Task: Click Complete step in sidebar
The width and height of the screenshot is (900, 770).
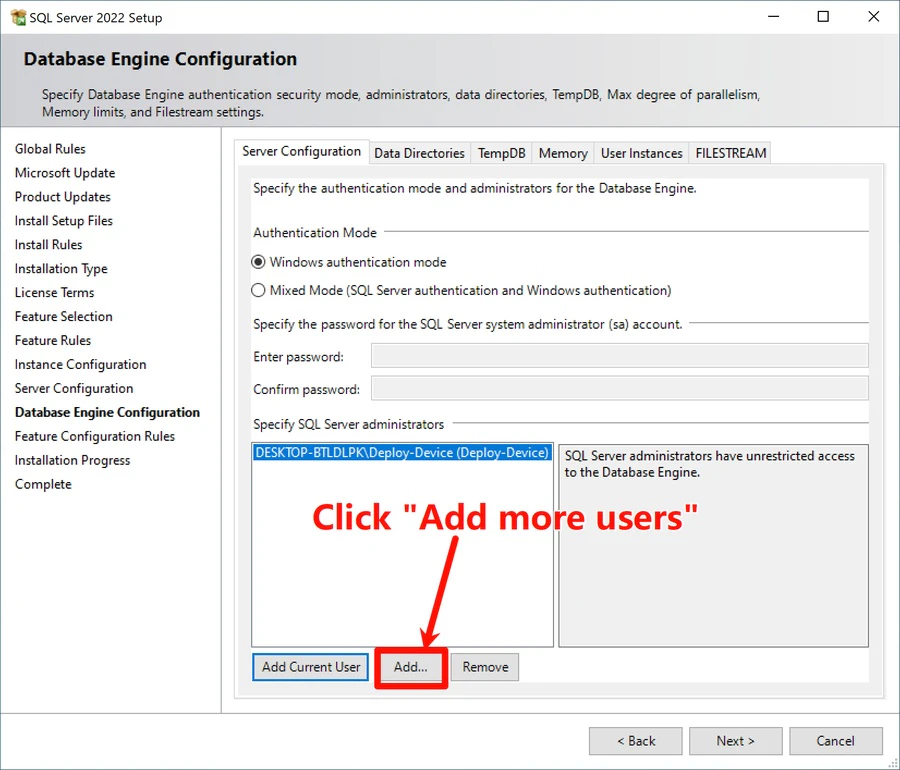Action: point(43,484)
